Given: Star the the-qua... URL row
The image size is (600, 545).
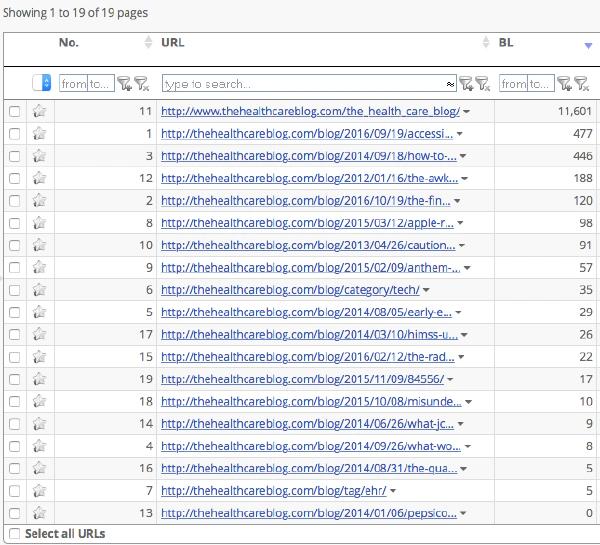Looking at the screenshot, I should tap(39, 468).
